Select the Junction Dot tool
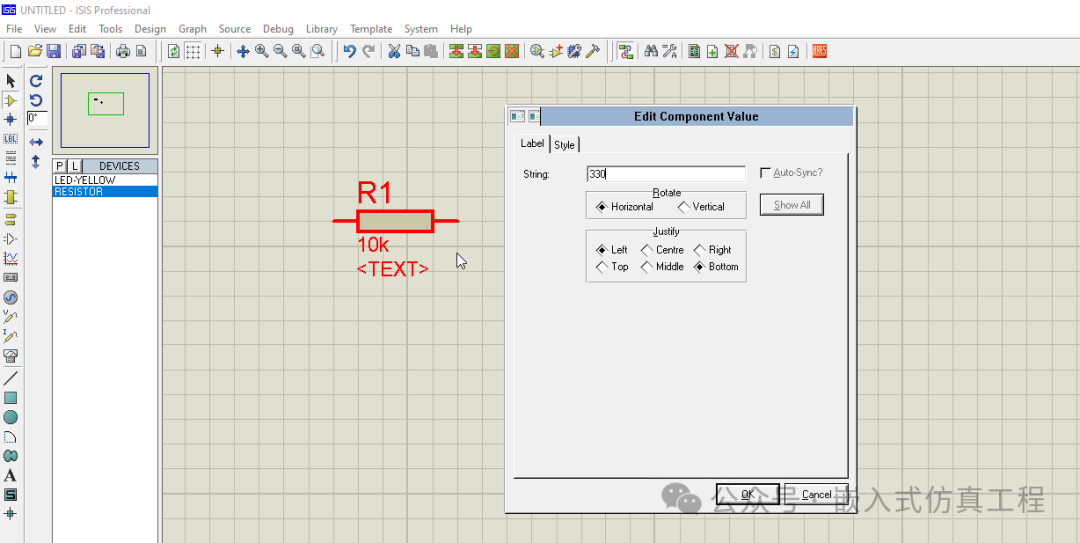The width and height of the screenshot is (1080, 543). point(10,119)
